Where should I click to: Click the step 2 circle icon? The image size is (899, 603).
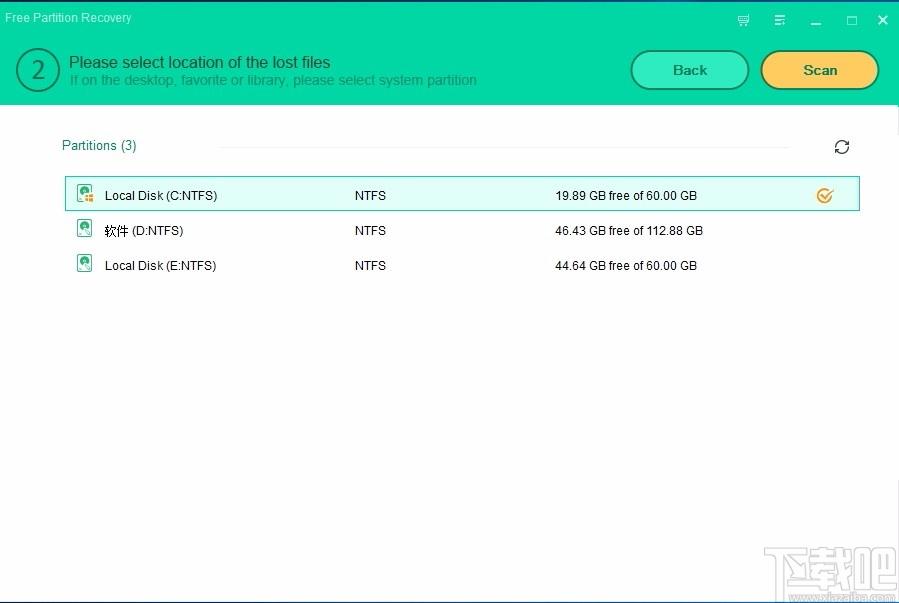(38, 70)
